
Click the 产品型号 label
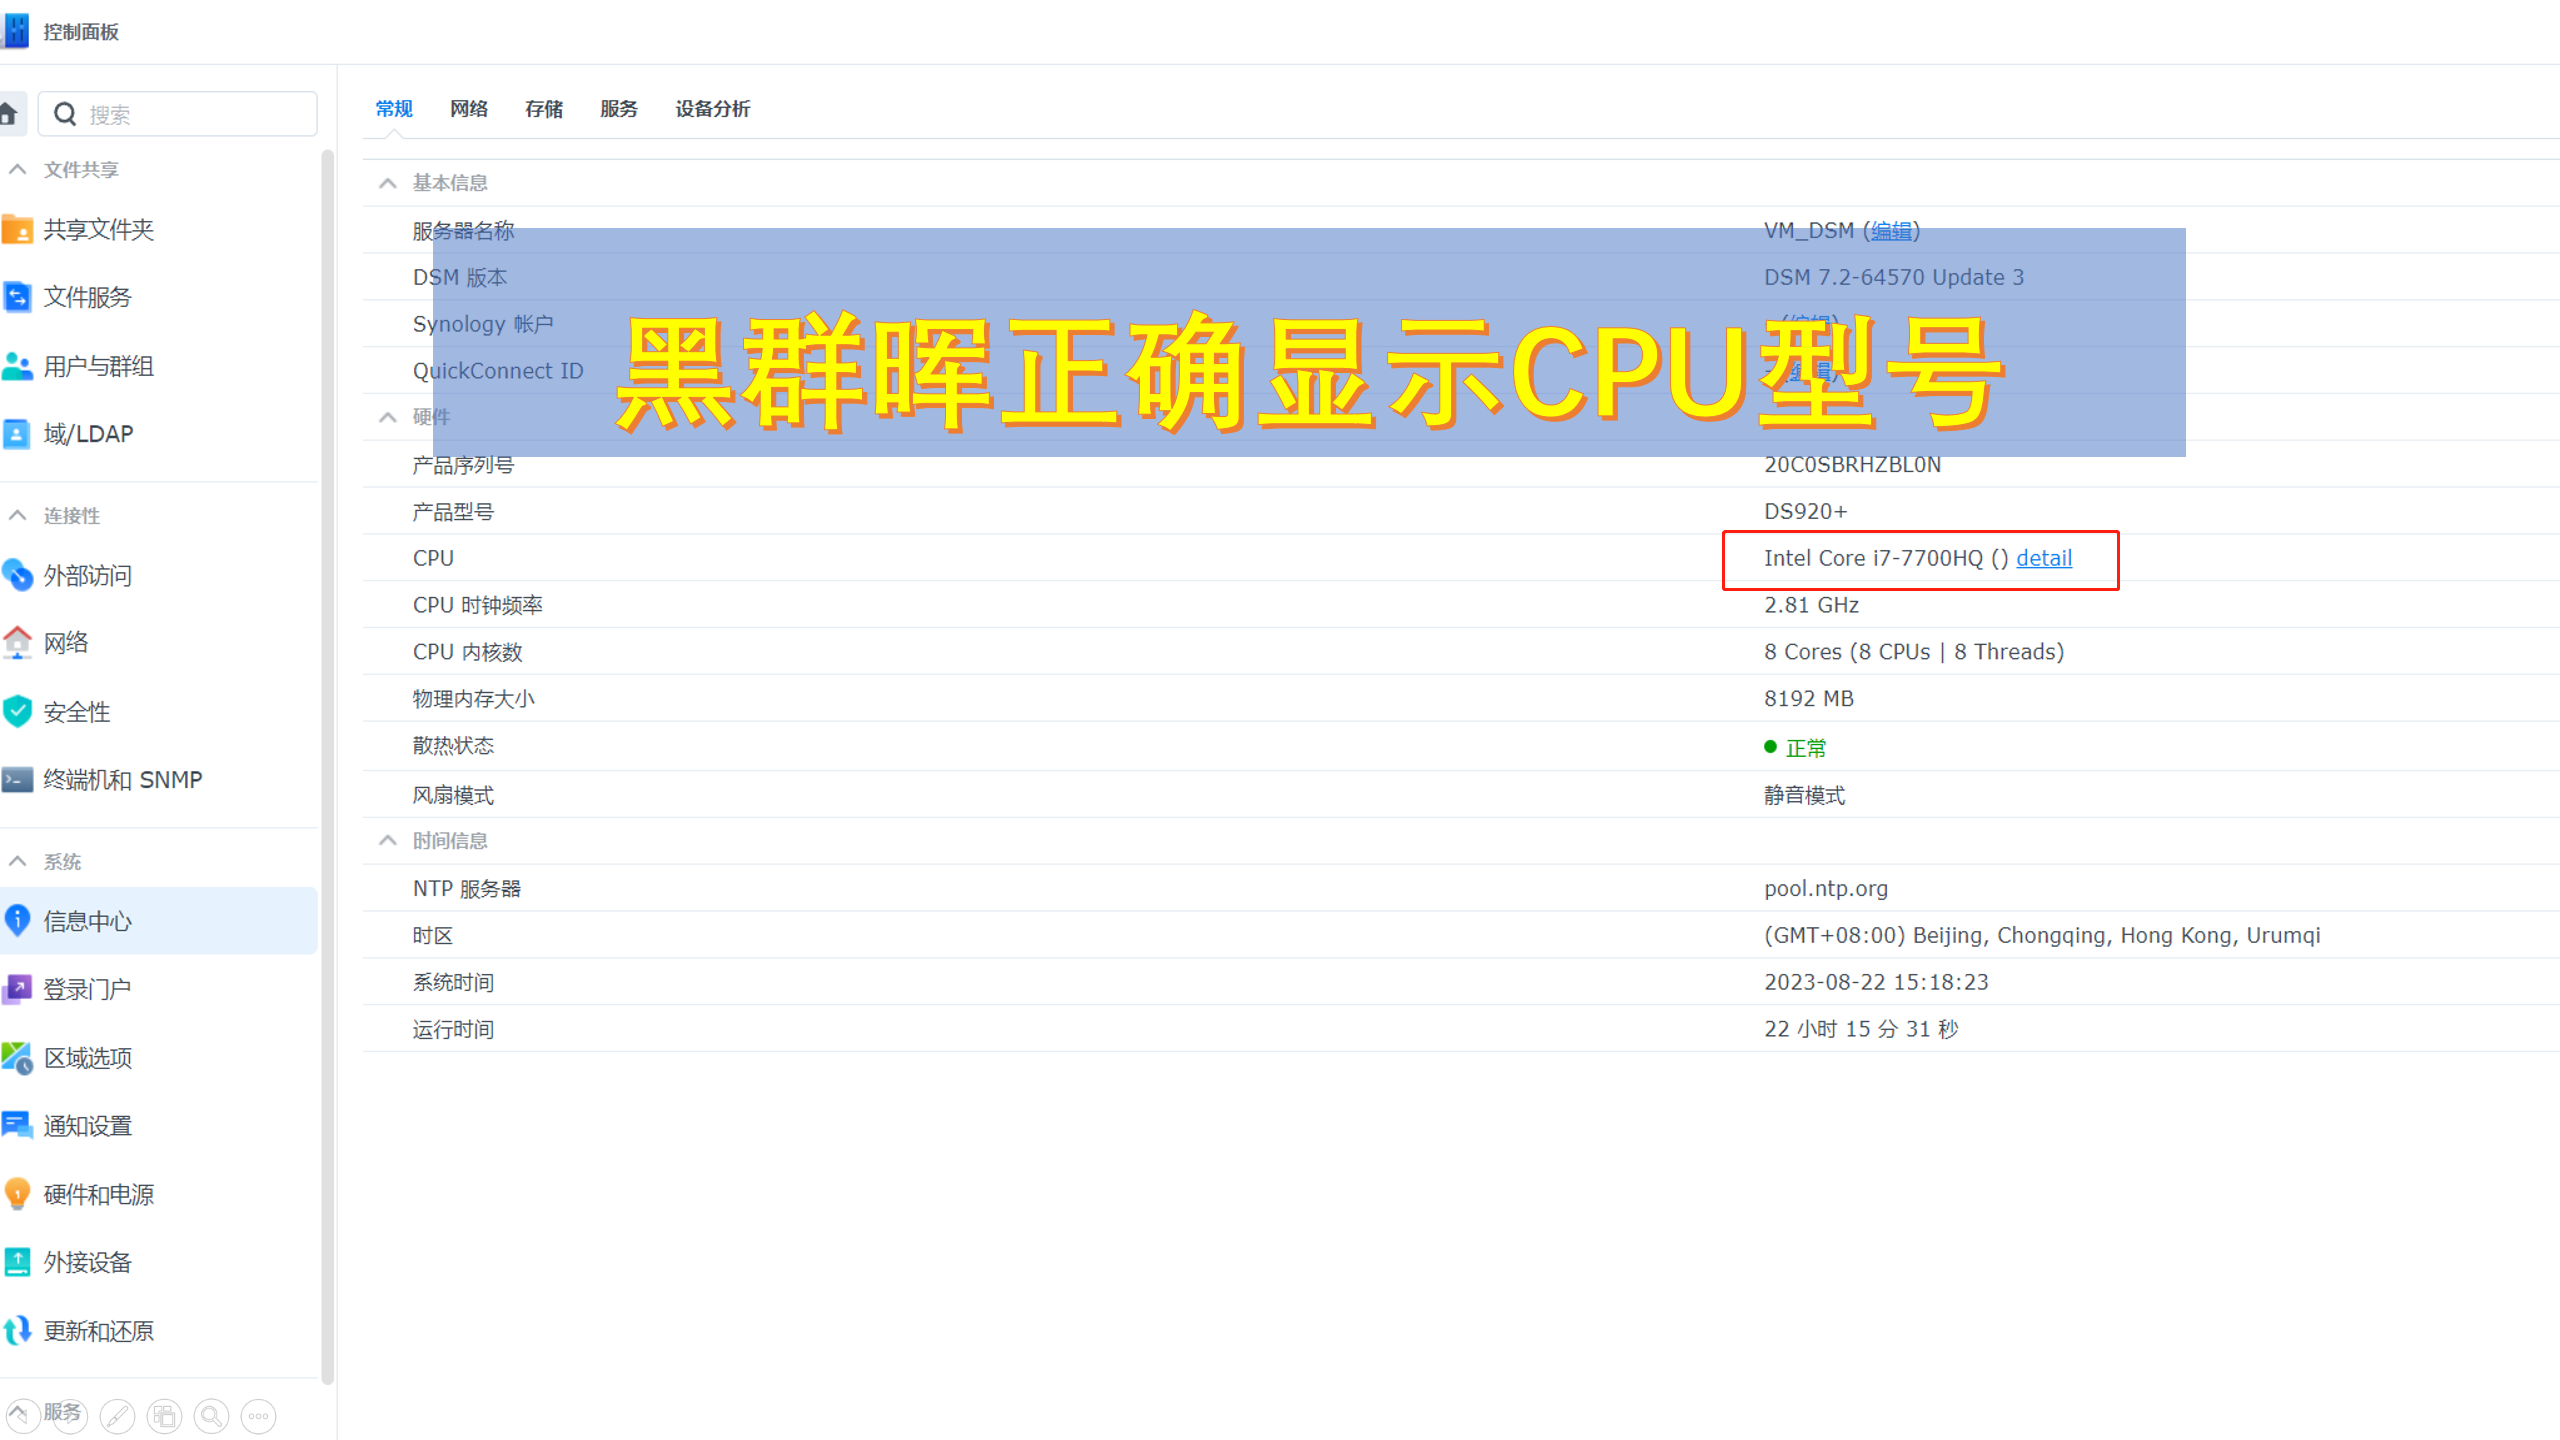pos(453,512)
